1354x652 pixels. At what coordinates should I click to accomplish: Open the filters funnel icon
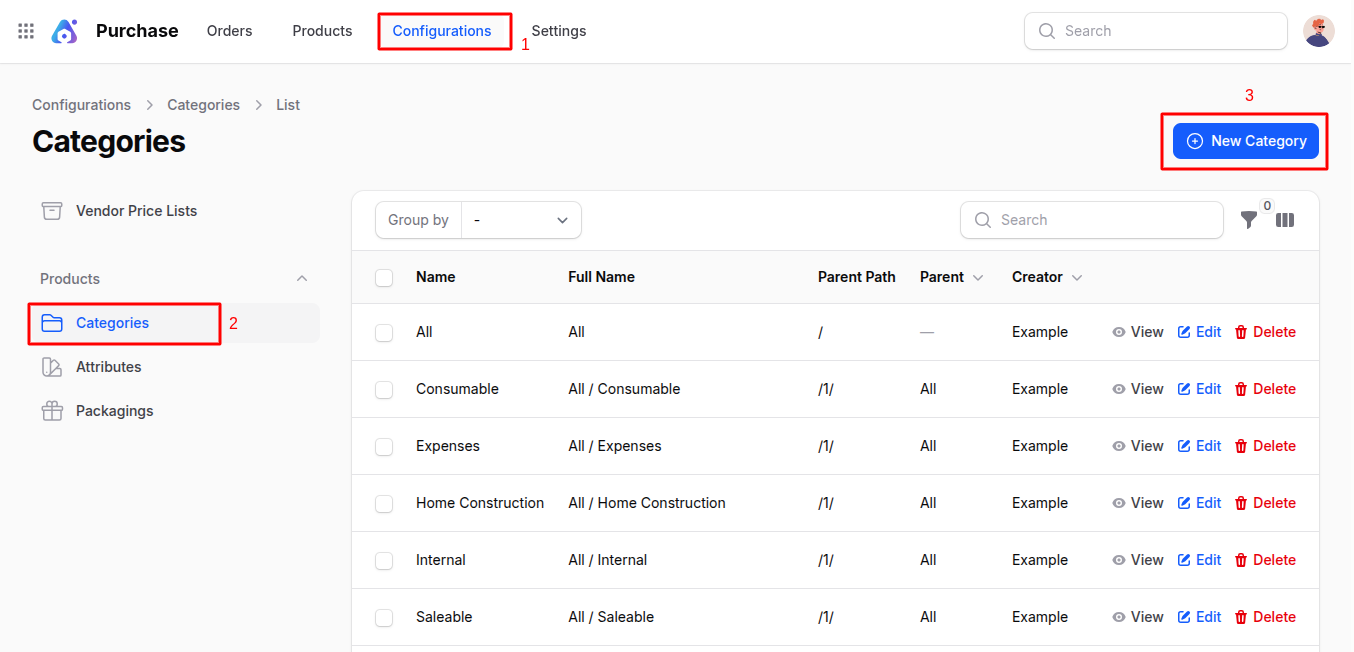click(1248, 220)
